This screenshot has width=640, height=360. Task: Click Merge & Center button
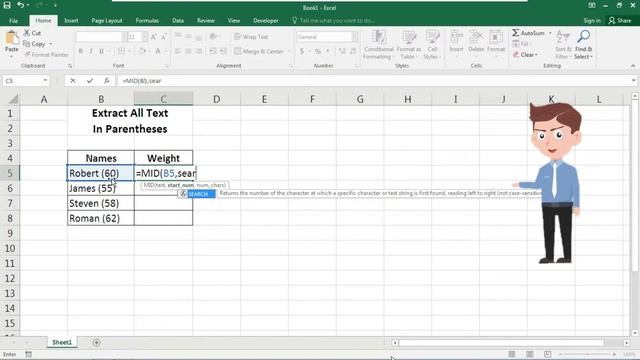(x=259, y=51)
